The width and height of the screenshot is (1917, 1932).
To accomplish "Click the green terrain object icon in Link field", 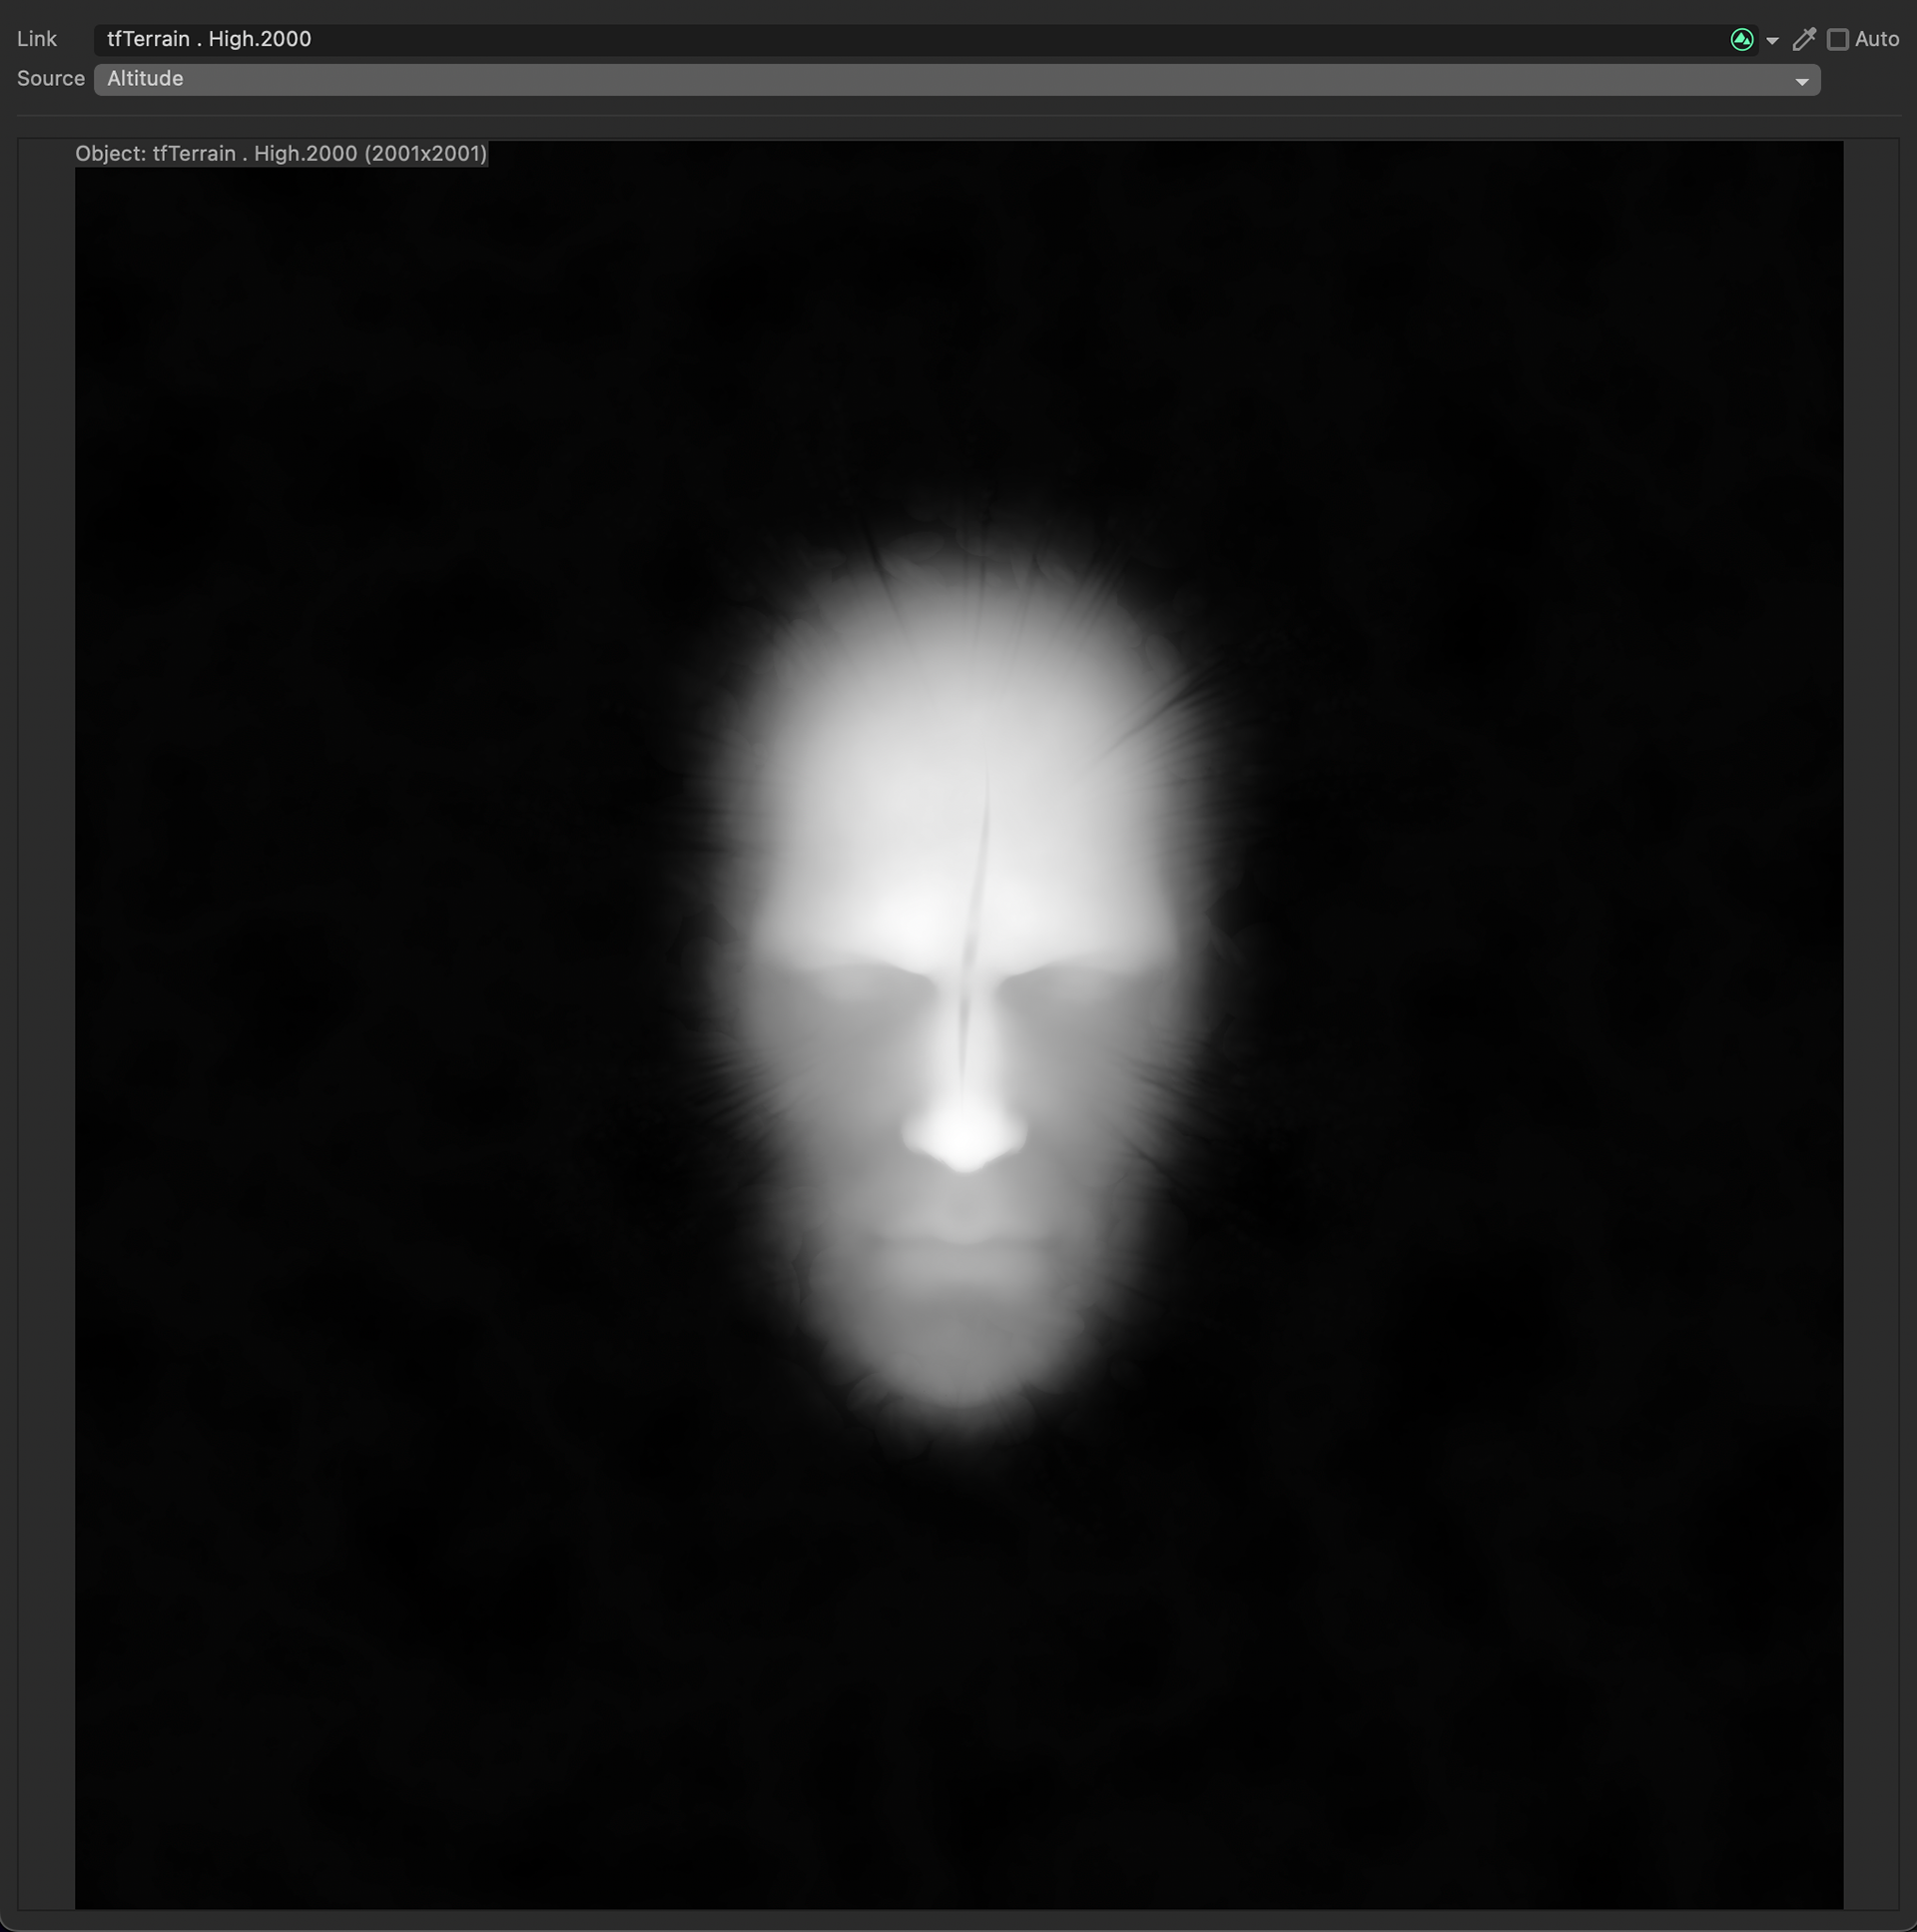I will click(1741, 40).
